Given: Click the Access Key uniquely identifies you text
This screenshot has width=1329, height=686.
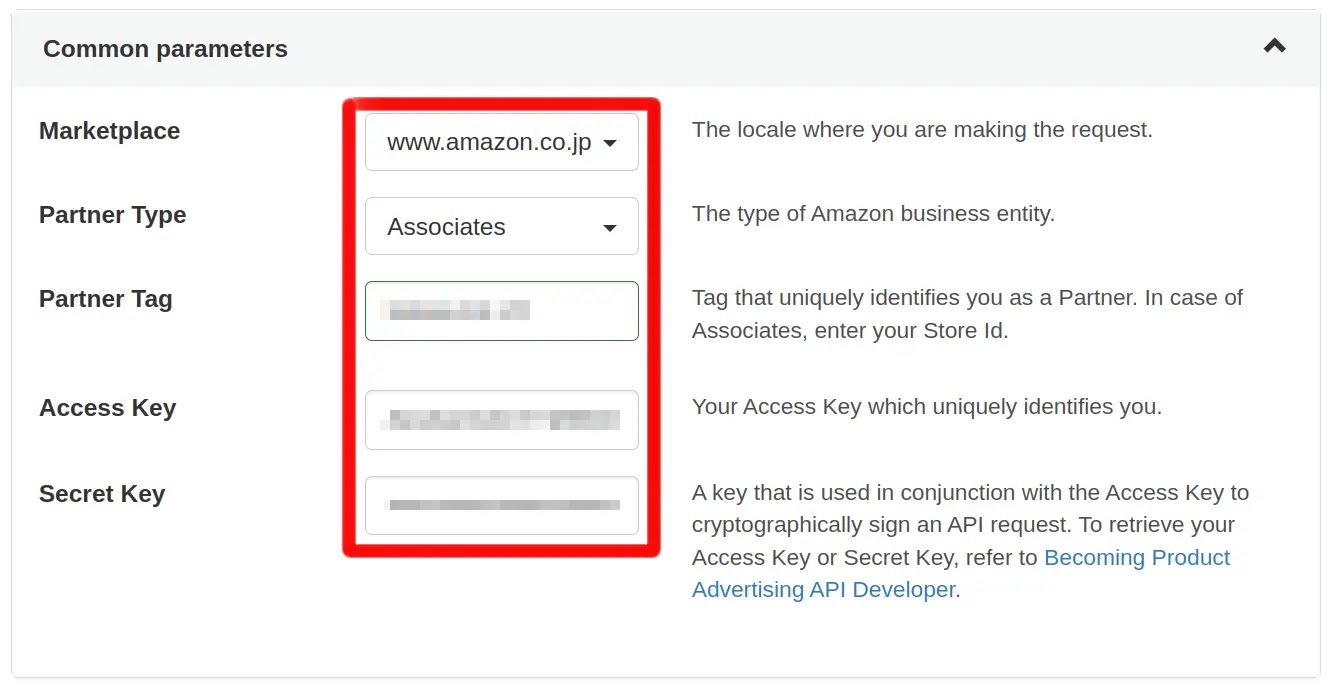Looking at the screenshot, I should (x=927, y=407).
